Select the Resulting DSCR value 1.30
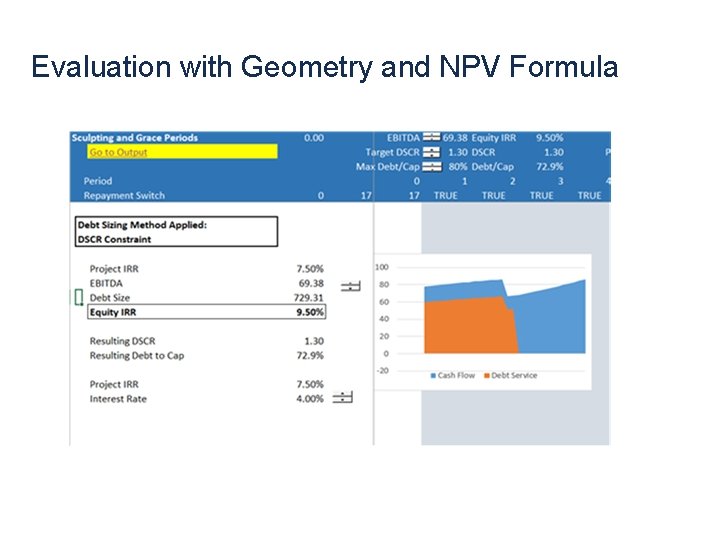This screenshot has height=540, width=720. 314,341
